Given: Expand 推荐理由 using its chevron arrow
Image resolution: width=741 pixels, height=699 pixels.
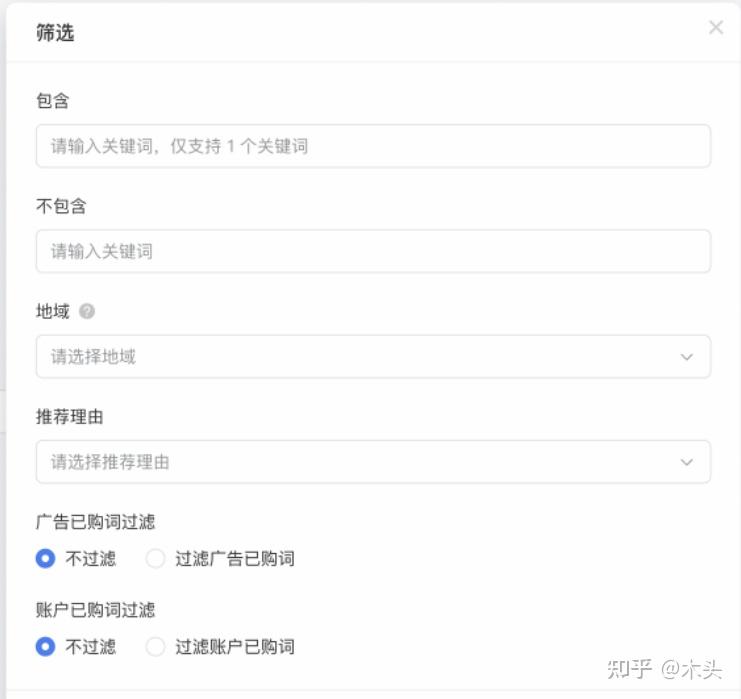Looking at the screenshot, I should (x=687, y=462).
